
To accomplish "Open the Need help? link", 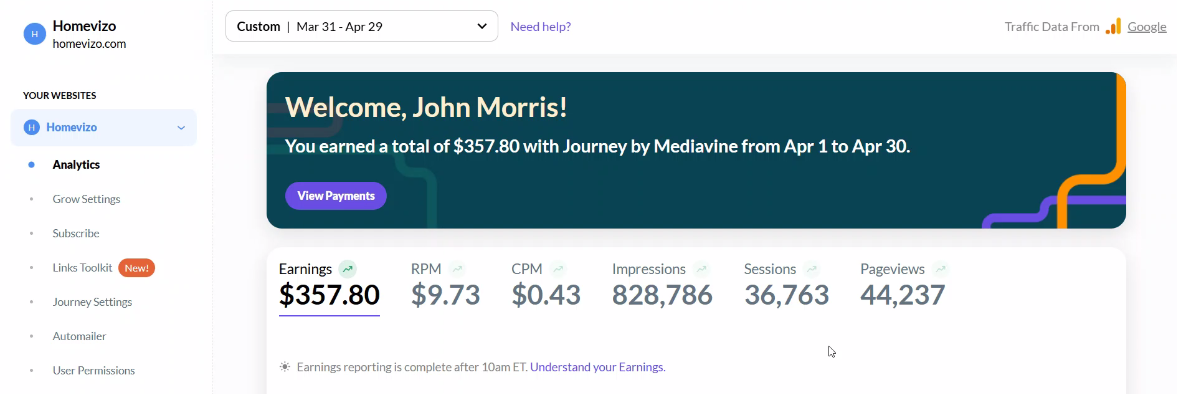I will coord(540,26).
